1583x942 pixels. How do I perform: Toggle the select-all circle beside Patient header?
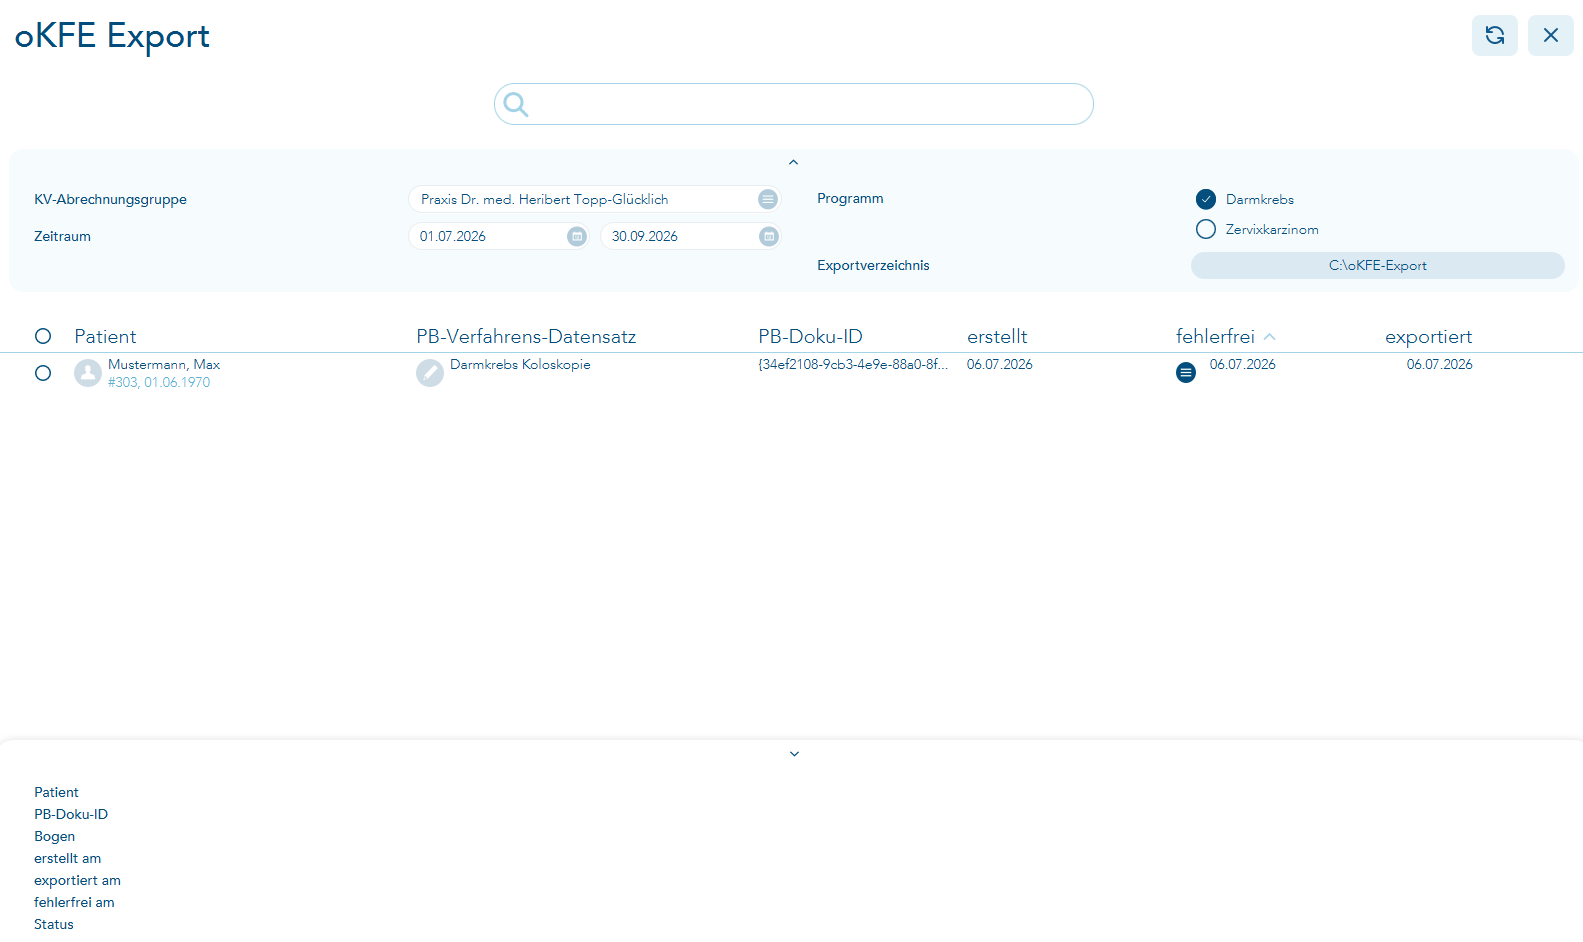tap(43, 336)
